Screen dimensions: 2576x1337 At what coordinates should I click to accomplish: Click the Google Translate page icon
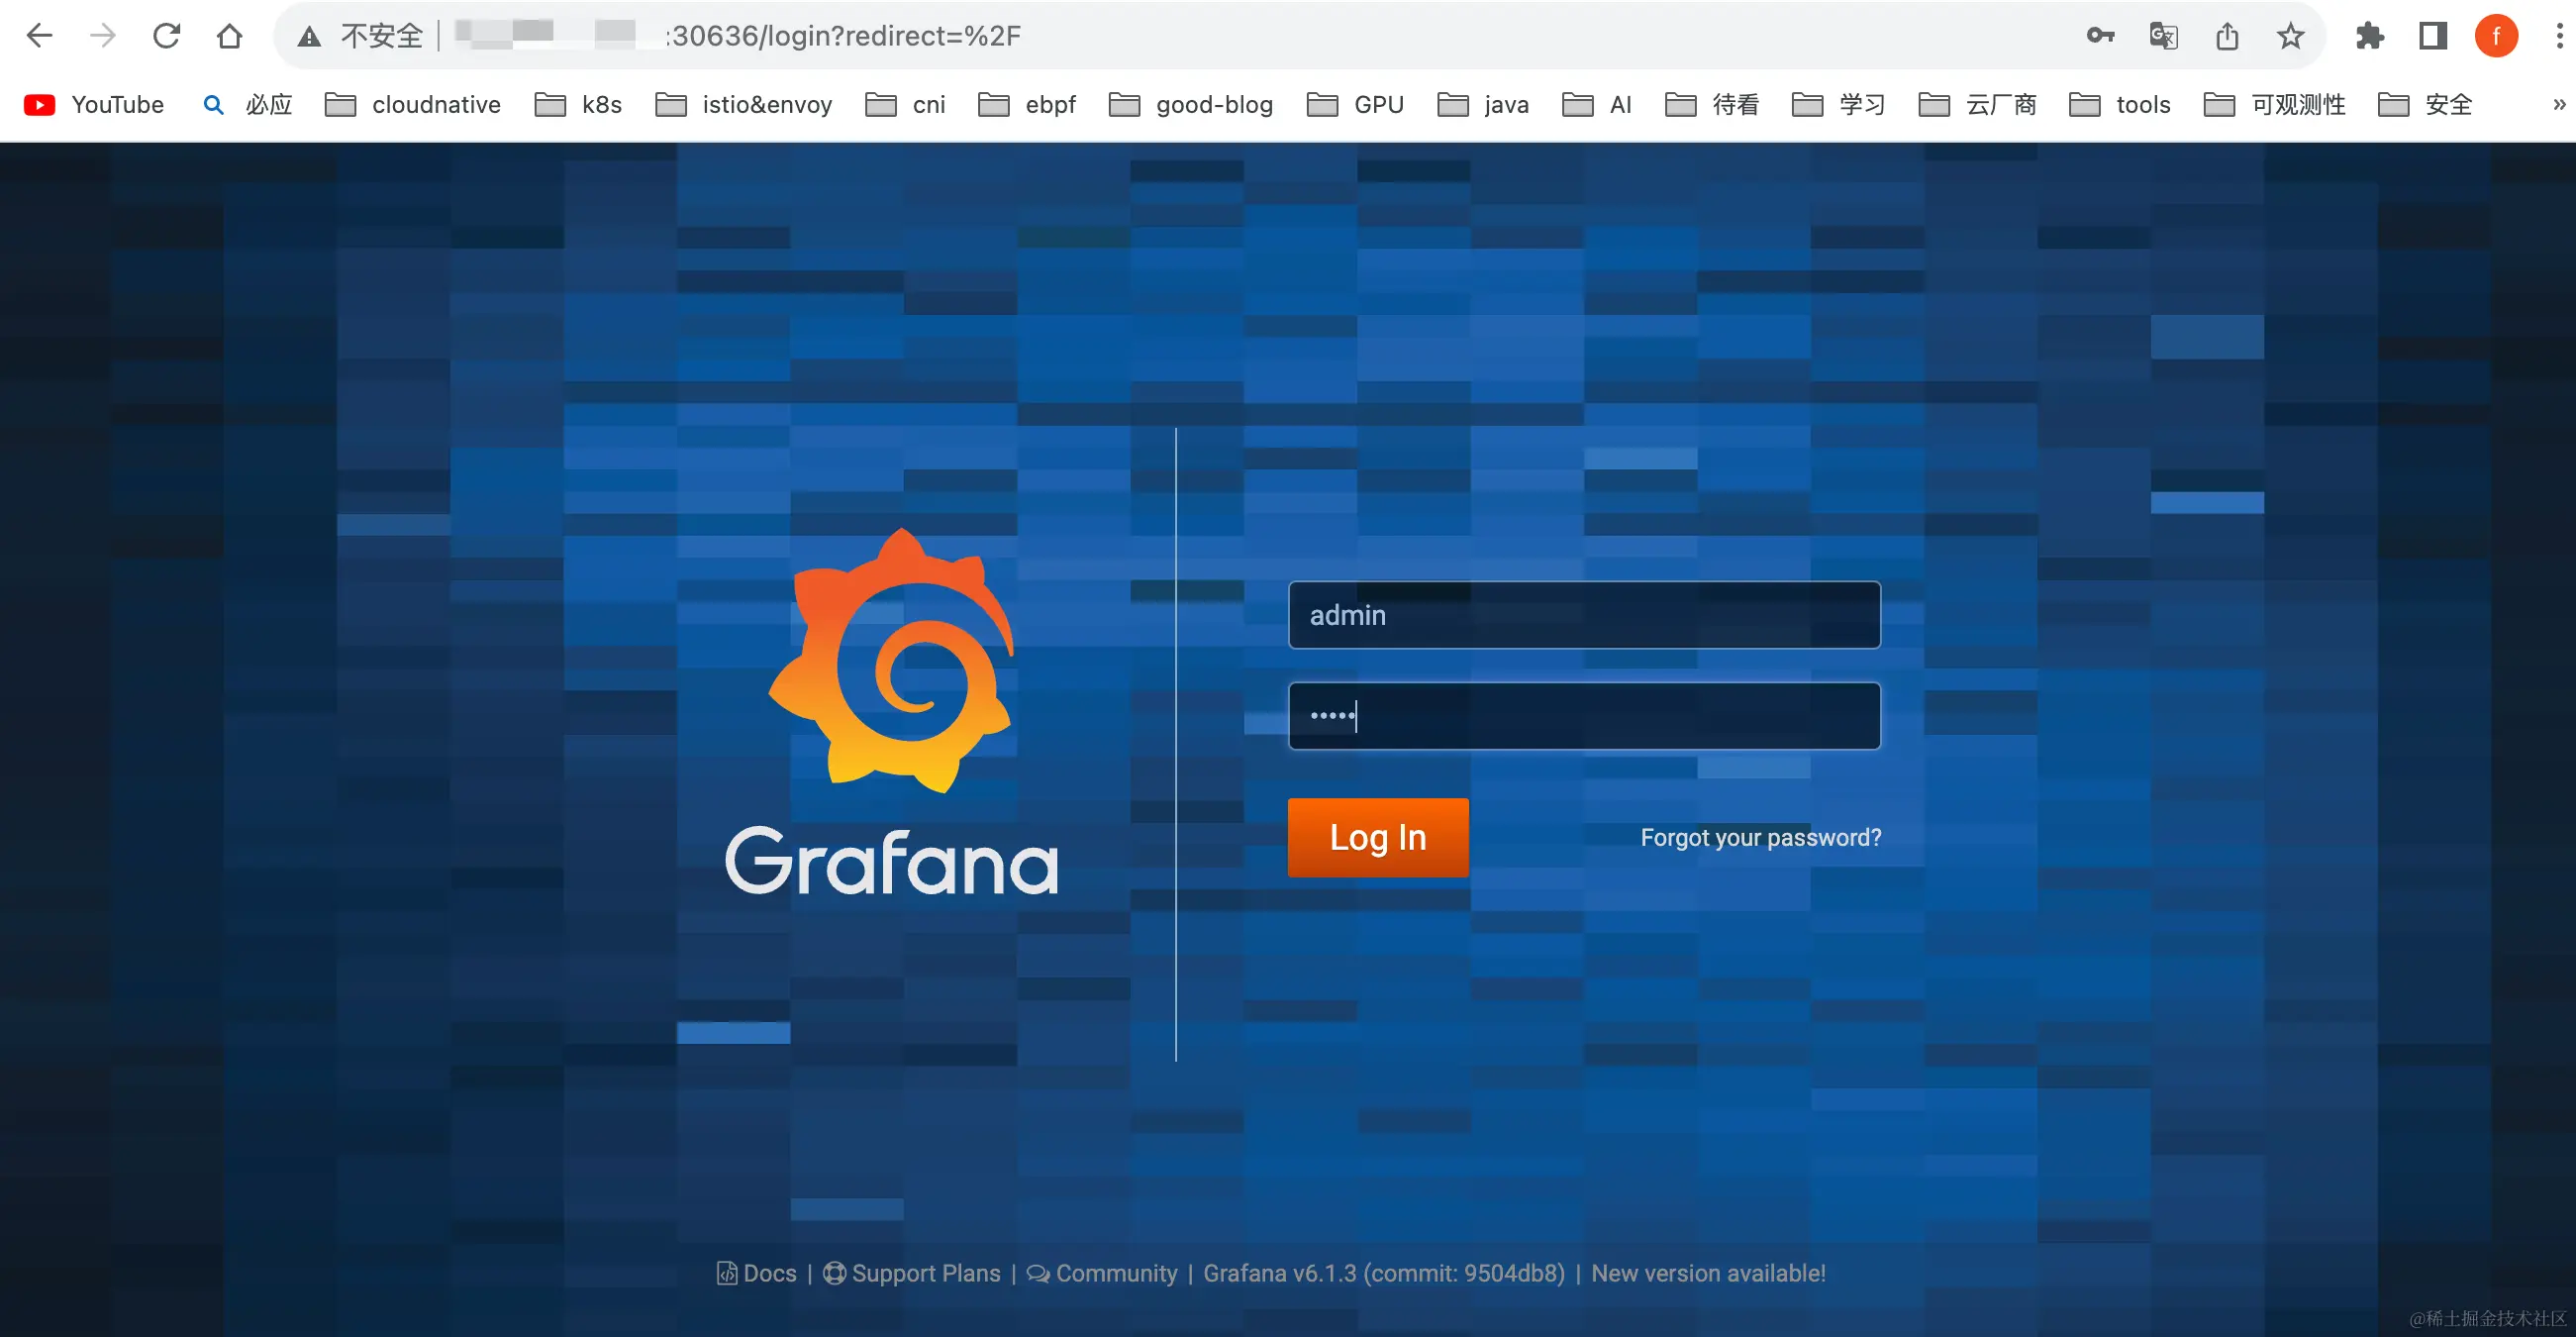pyautogui.click(x=2163, y=36)
